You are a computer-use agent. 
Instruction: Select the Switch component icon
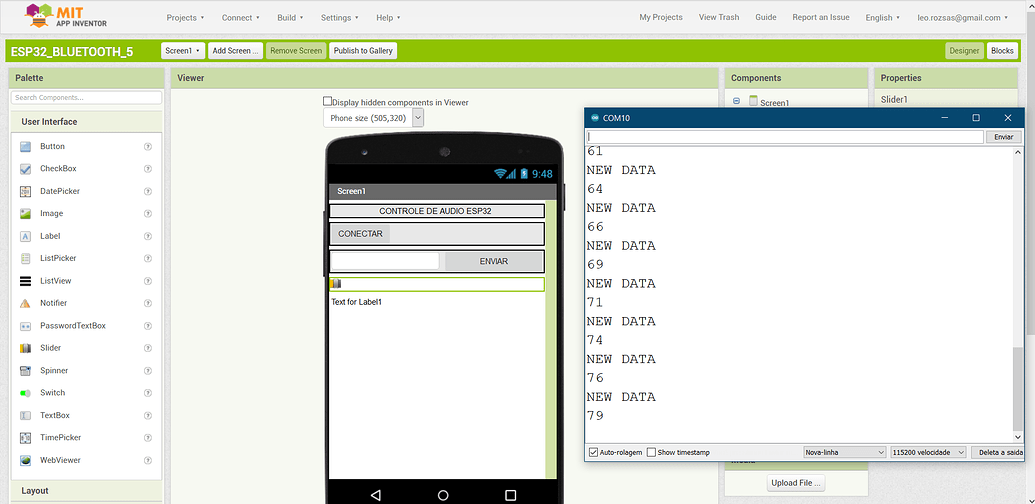pos(26,393)
